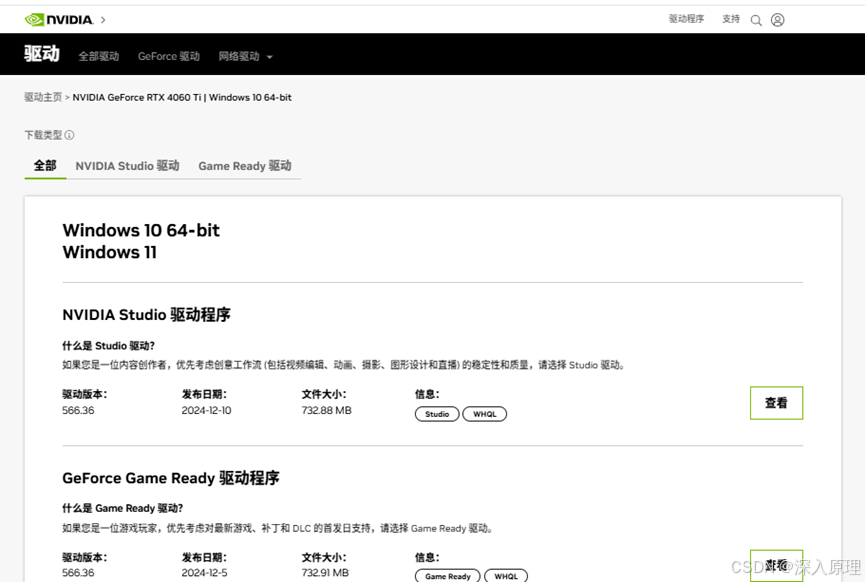Click Studio release date 2024-12-10

click(206, 410)
